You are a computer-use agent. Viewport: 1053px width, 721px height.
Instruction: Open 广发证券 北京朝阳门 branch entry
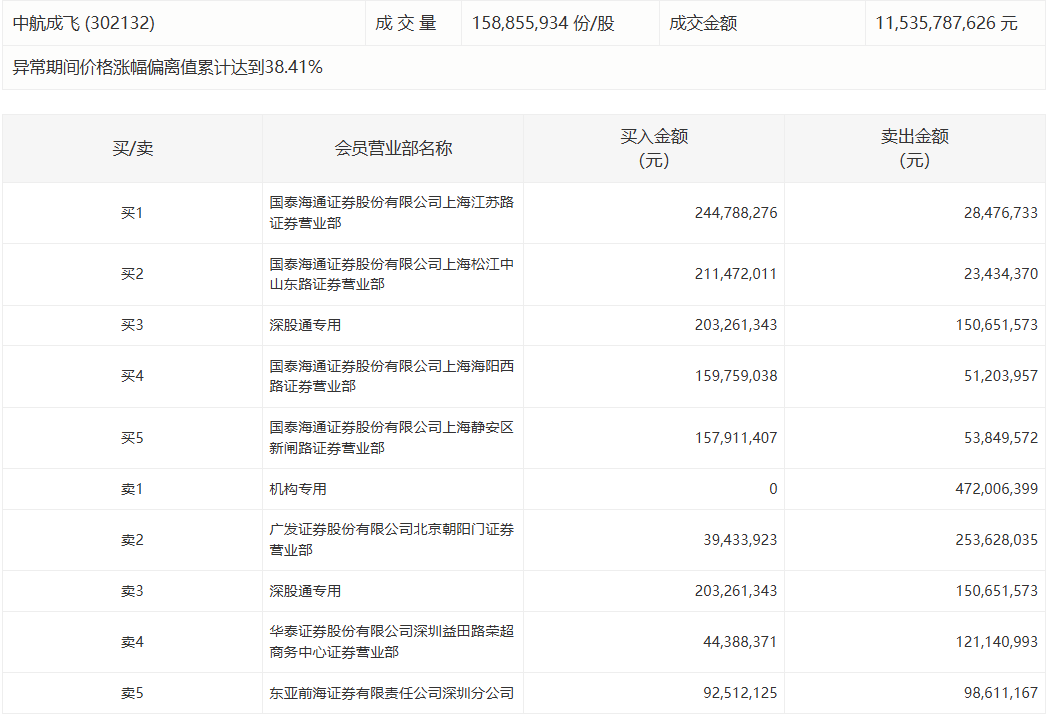point(392,540)
